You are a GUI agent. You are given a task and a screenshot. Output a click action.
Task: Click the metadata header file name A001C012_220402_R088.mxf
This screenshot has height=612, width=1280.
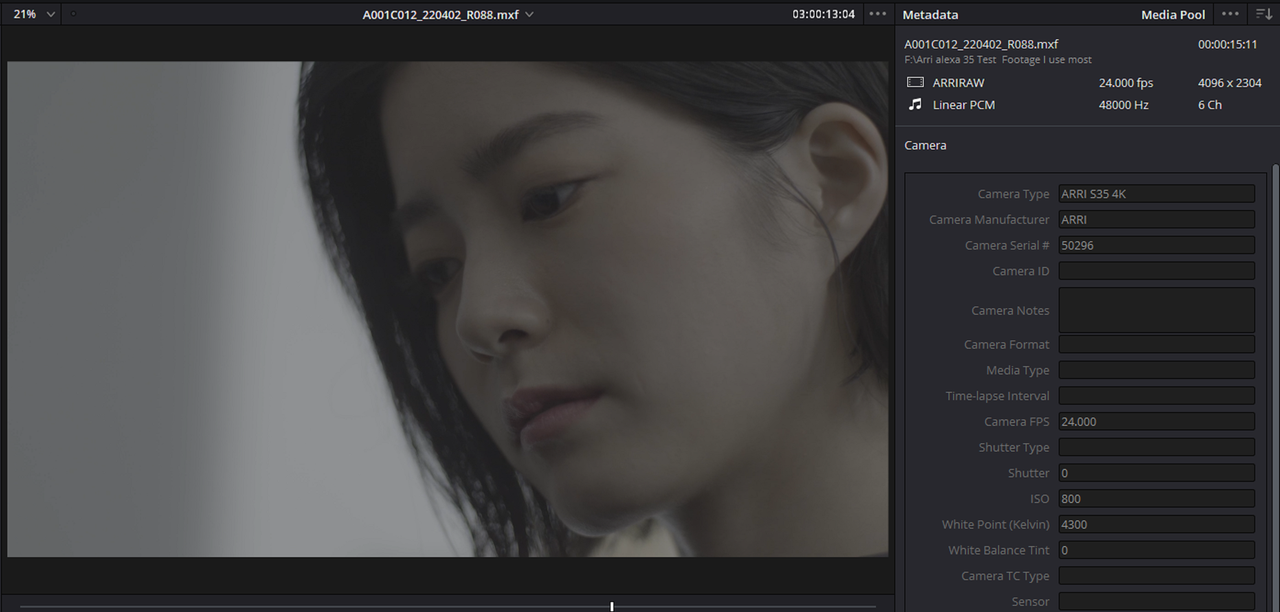[981, 45]
